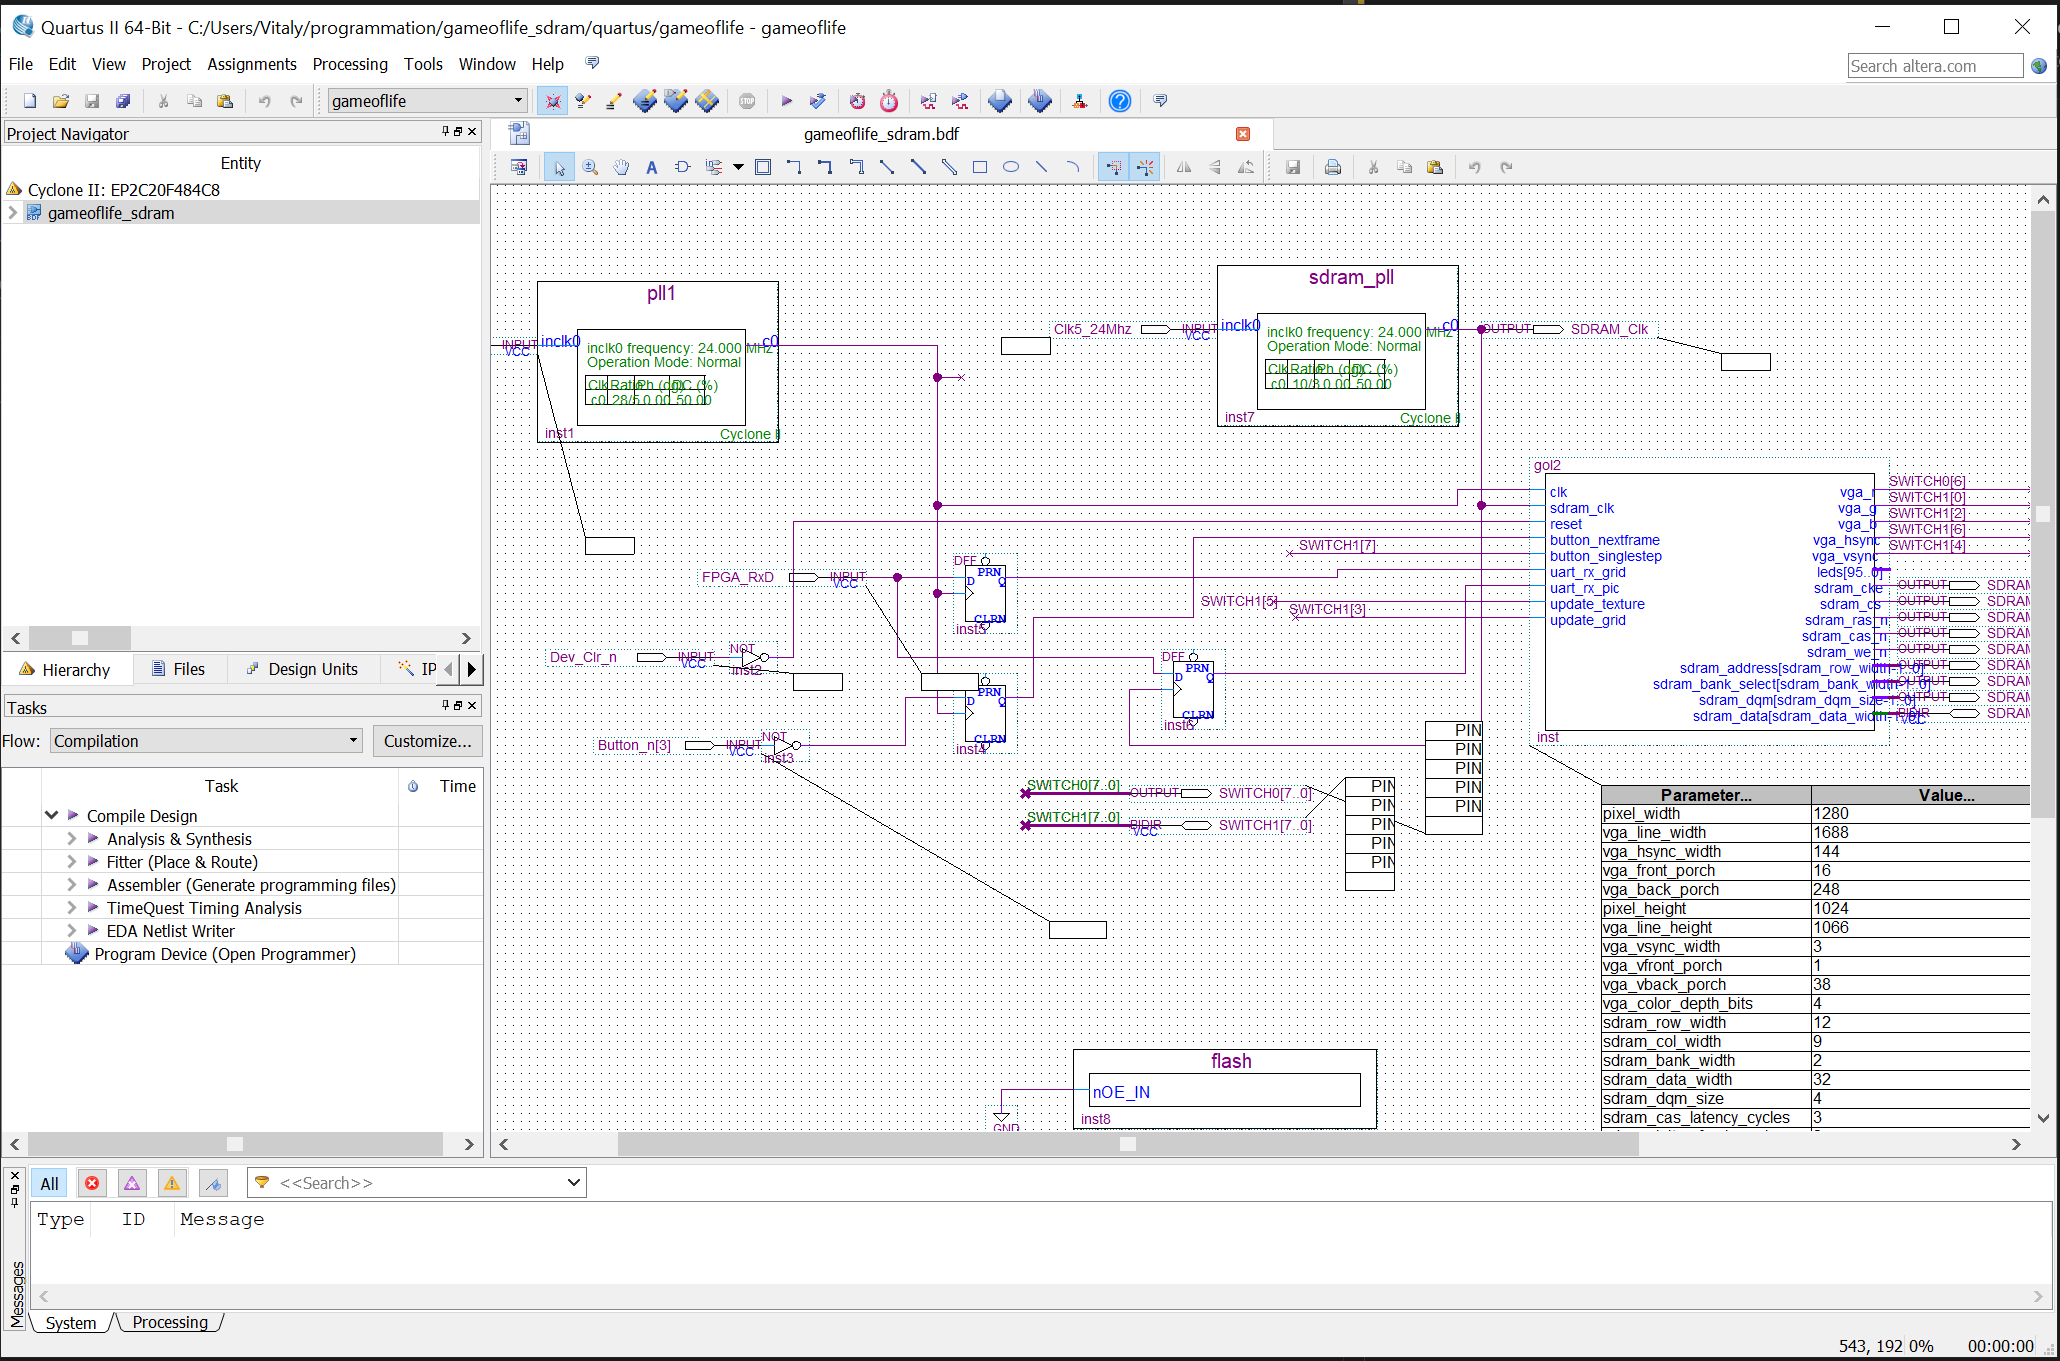Click the Analysis & Synthesis expand arrow

point(71,838)
